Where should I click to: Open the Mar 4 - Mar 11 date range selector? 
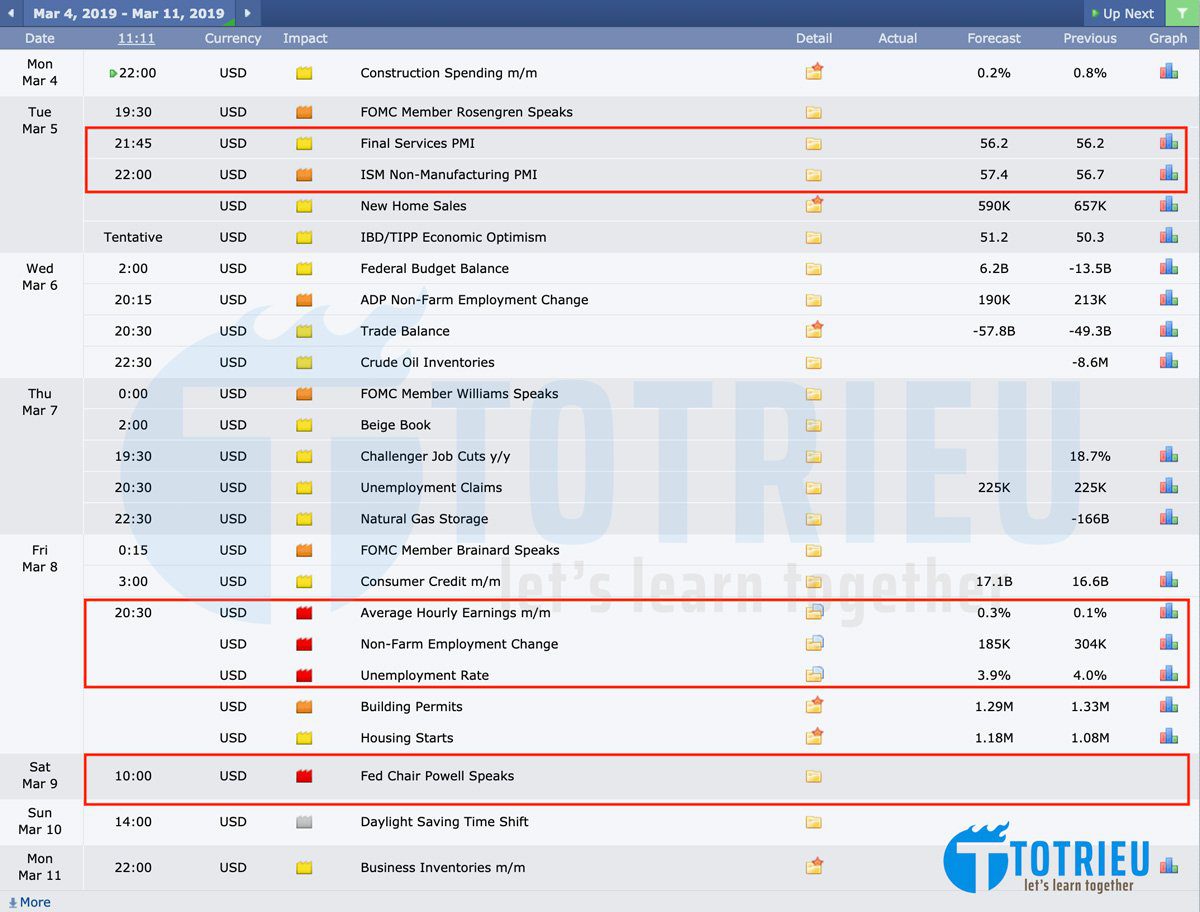pyautogui.click(x=128, y=13)
